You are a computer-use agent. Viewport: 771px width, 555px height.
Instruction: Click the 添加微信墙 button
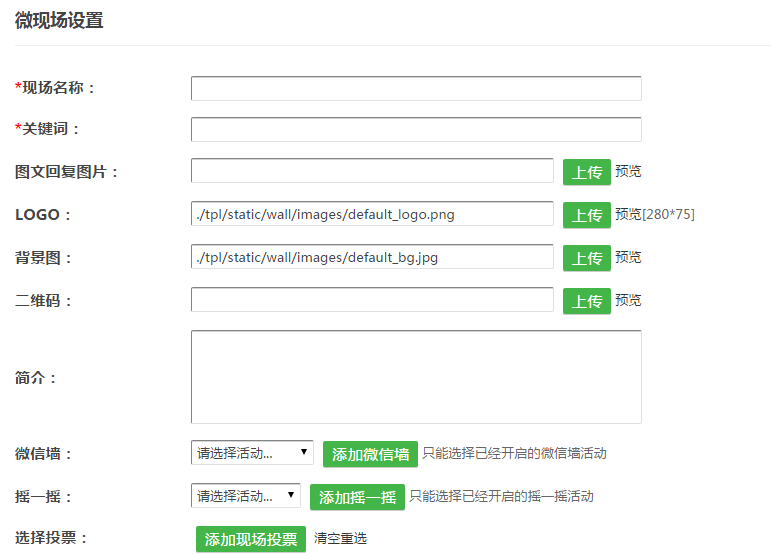point(370,454)
